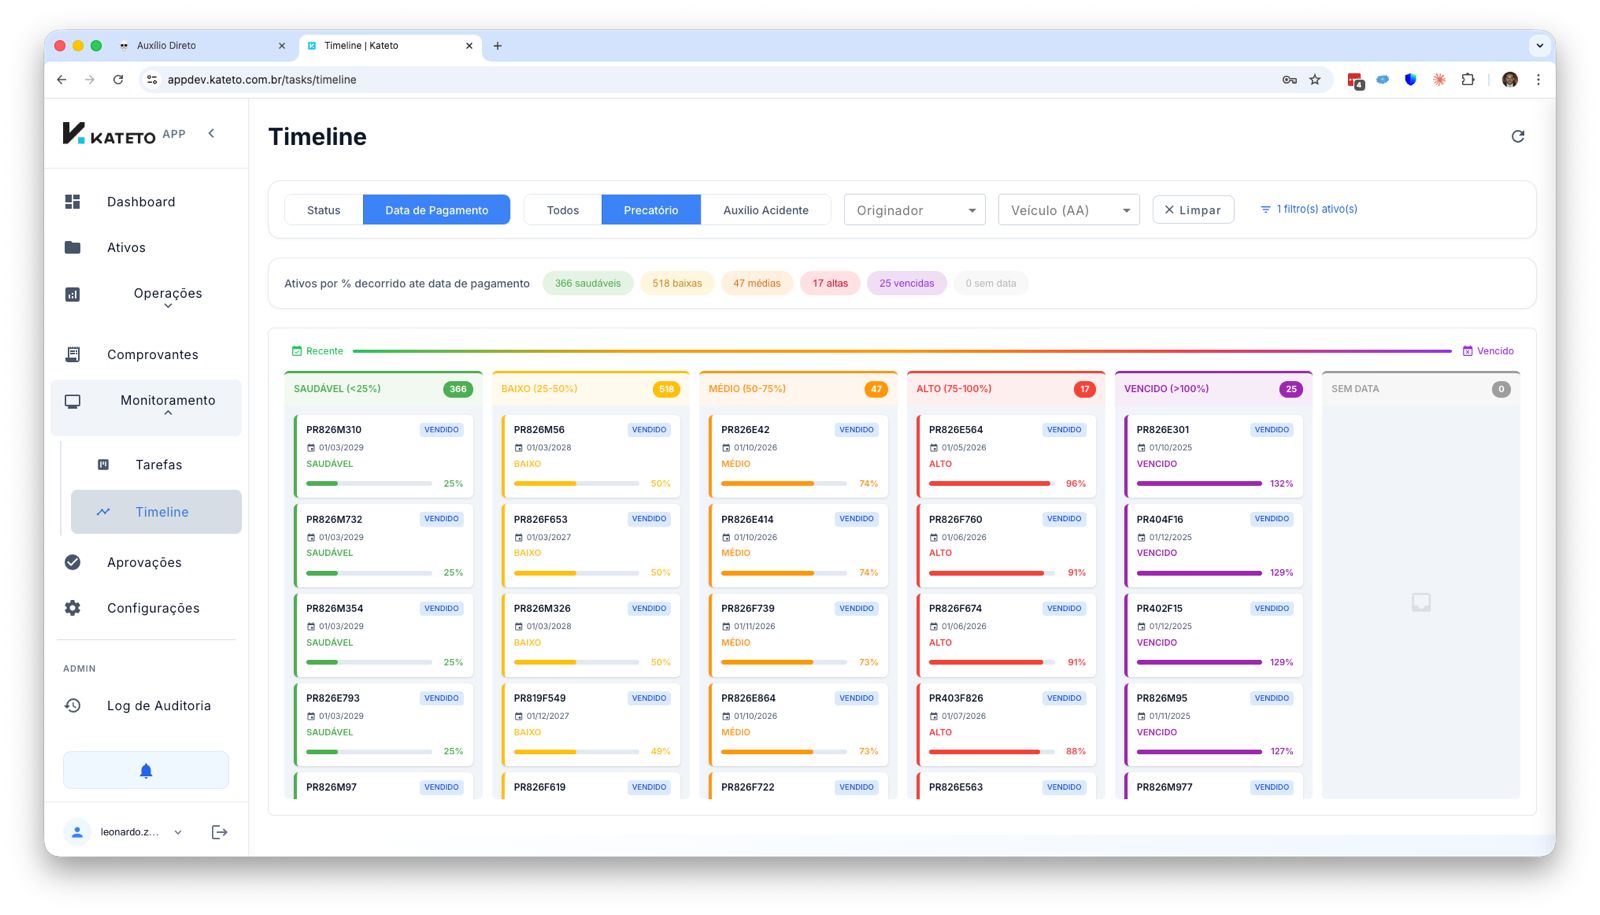
Task: Select the Auxílio Acidente filter
Action: click(x=765, y=210)
